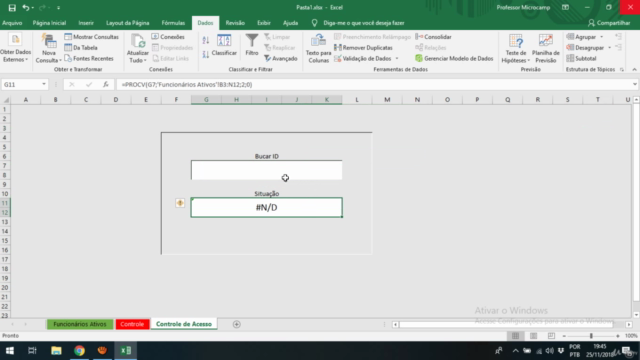Click the zoom slider handle
Image resolution: width=640 pixels, height=360 pixels.
(x=591, y=336)
